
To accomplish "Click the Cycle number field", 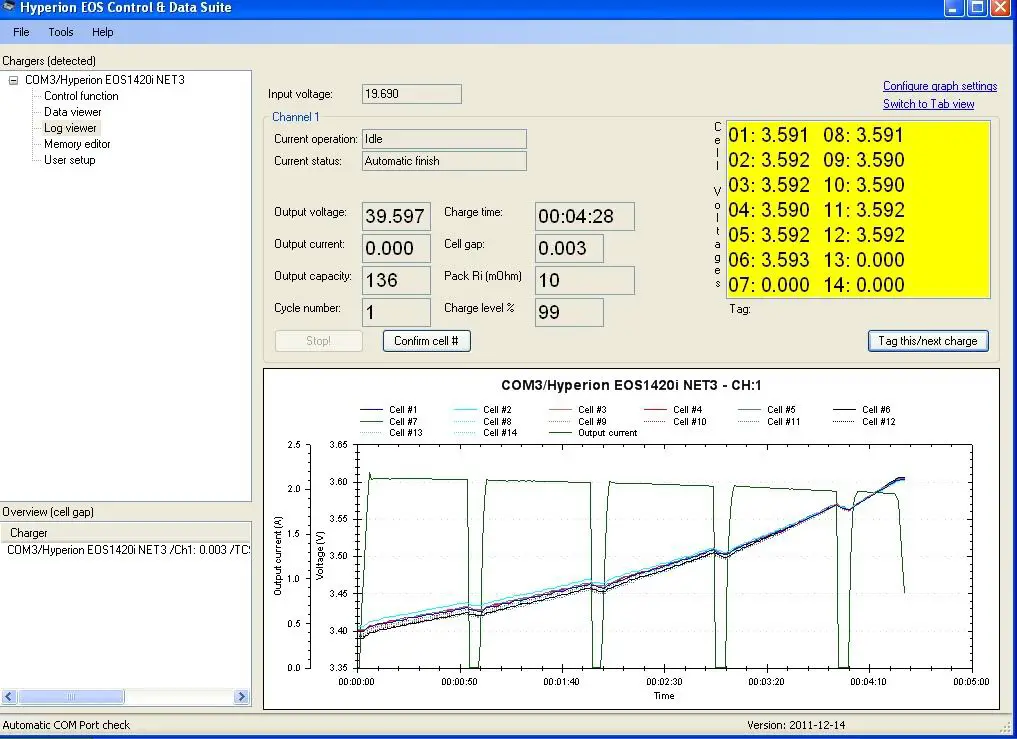I will pos(396,312).
